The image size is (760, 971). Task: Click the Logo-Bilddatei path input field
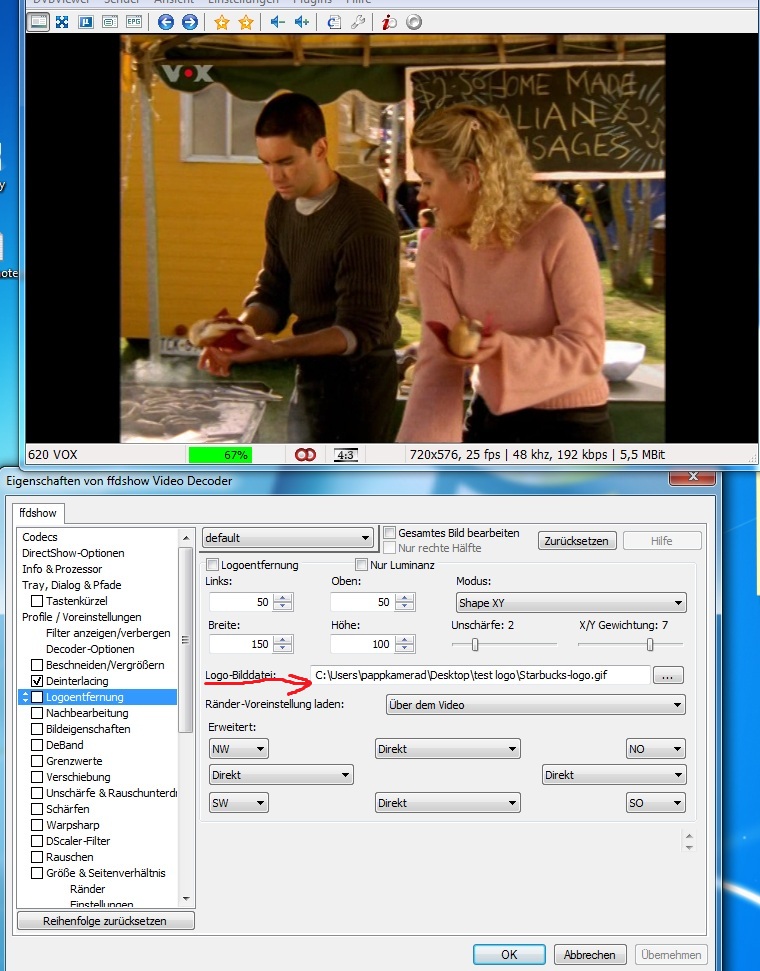pyautogui.click(x=481, y=676)
